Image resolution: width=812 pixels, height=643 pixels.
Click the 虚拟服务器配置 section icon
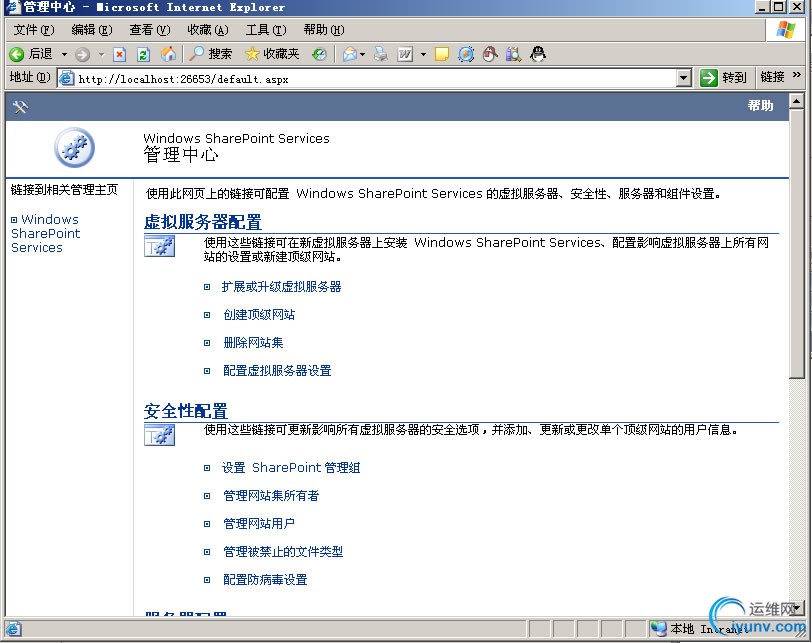click(x=160, y=246)
